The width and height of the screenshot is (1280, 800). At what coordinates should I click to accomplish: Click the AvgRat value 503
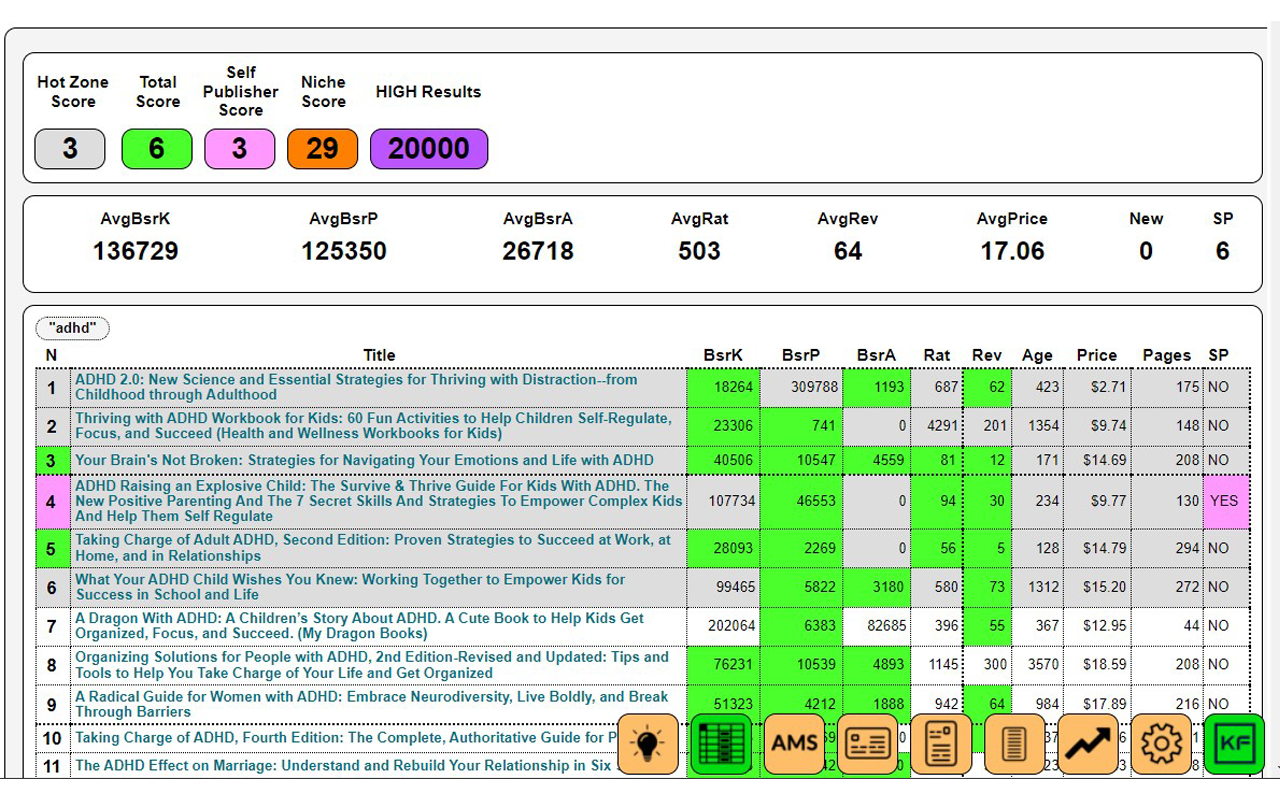[x=699, y=251]
